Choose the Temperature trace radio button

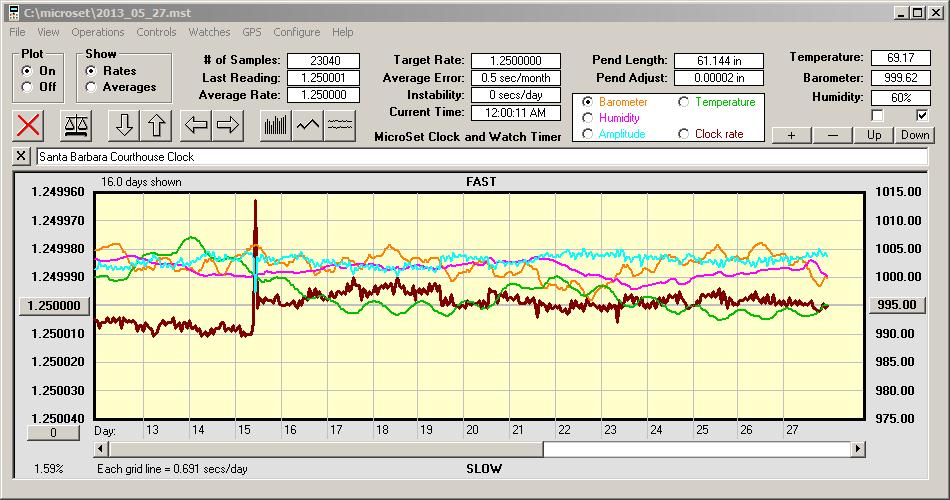click(x=684, y=102)
